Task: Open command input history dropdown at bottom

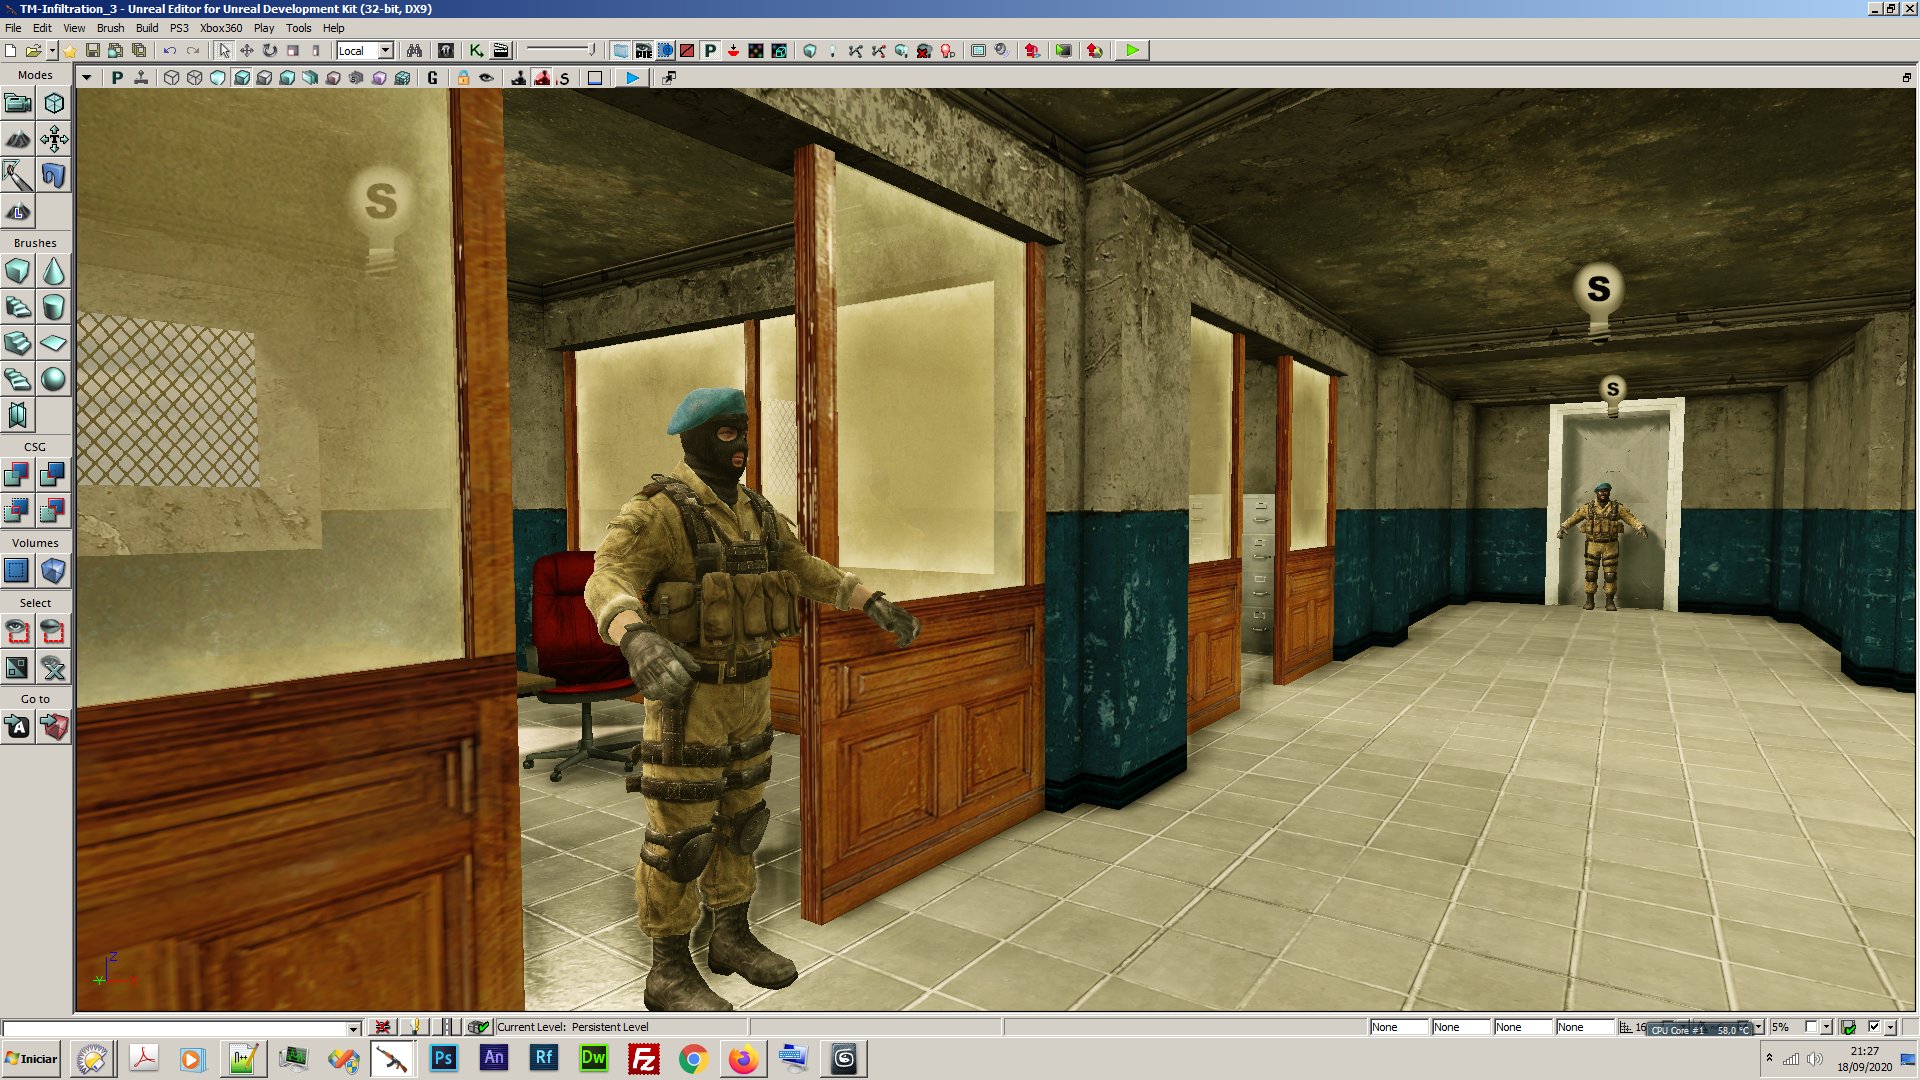Action: coord(353,1028)
